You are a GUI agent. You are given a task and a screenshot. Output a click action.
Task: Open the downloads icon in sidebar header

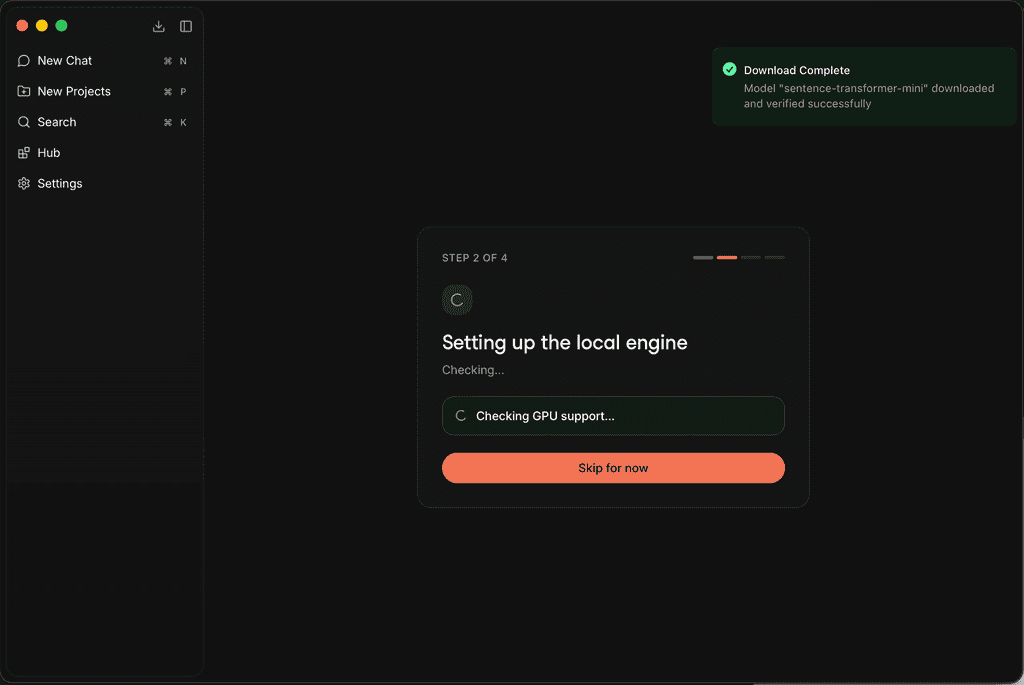tap(159, 26)
